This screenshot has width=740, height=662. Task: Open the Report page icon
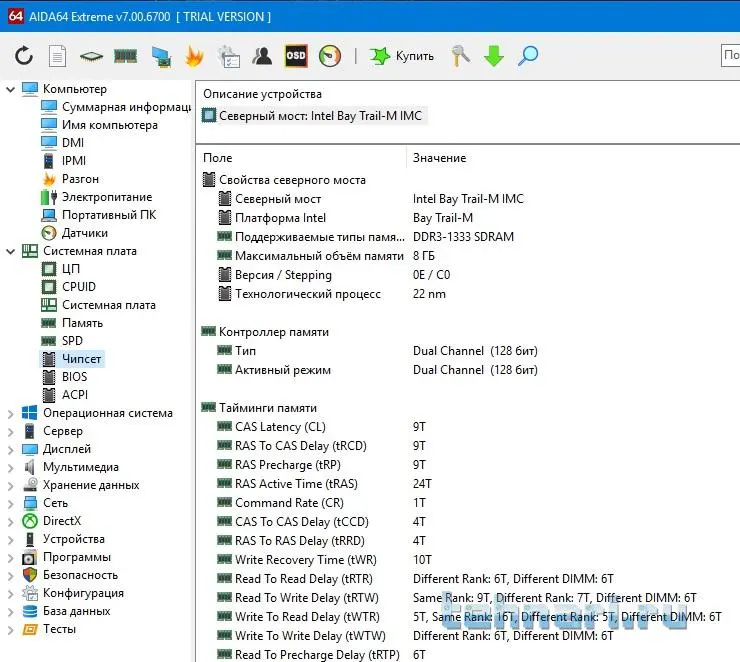pos(58,56)
